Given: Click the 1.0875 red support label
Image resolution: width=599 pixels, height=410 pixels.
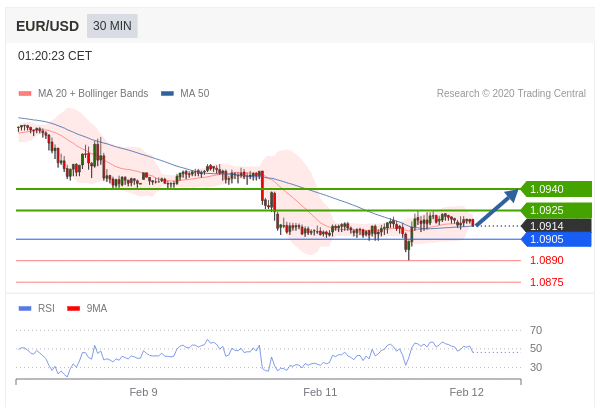Looking at the screenshot, I should [547, 282].
